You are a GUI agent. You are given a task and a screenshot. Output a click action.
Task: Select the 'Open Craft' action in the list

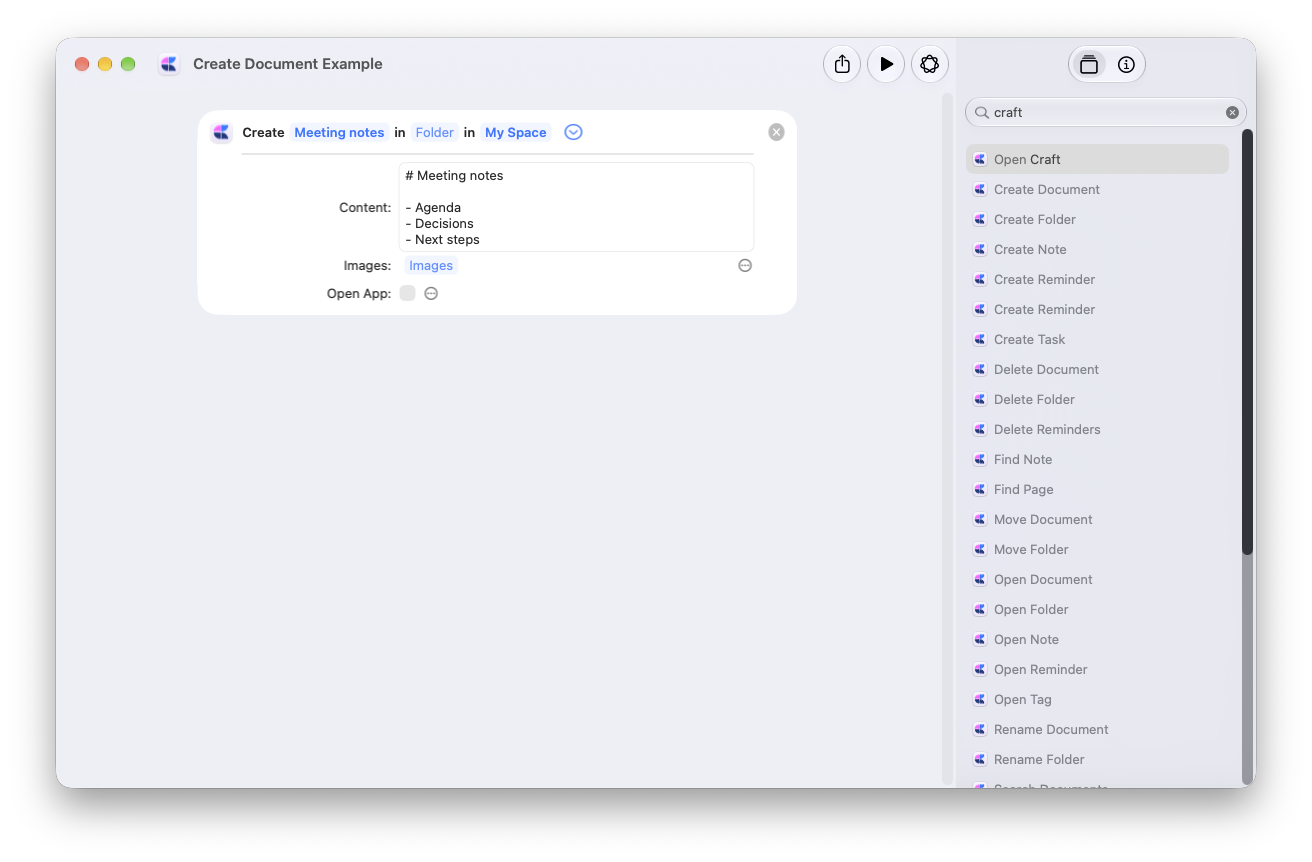tap(1097, 159)
